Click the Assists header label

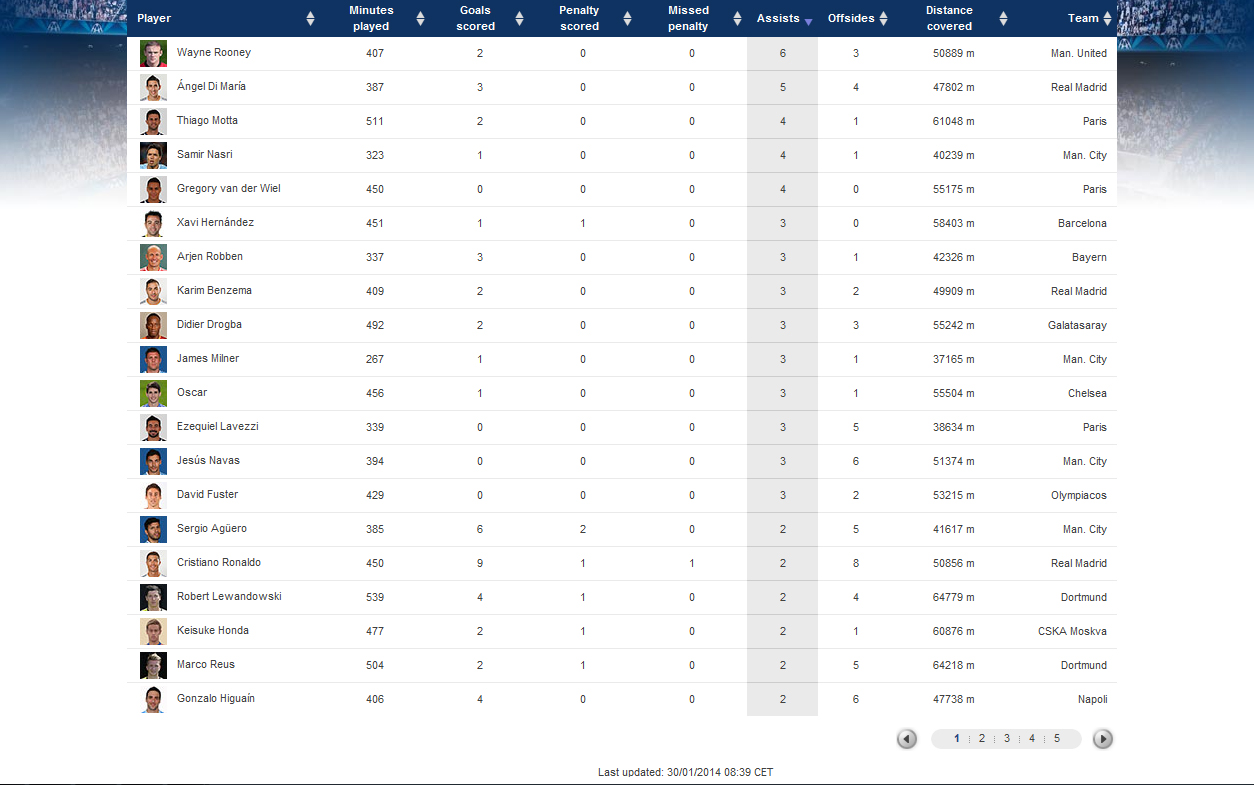click(778, 18)
